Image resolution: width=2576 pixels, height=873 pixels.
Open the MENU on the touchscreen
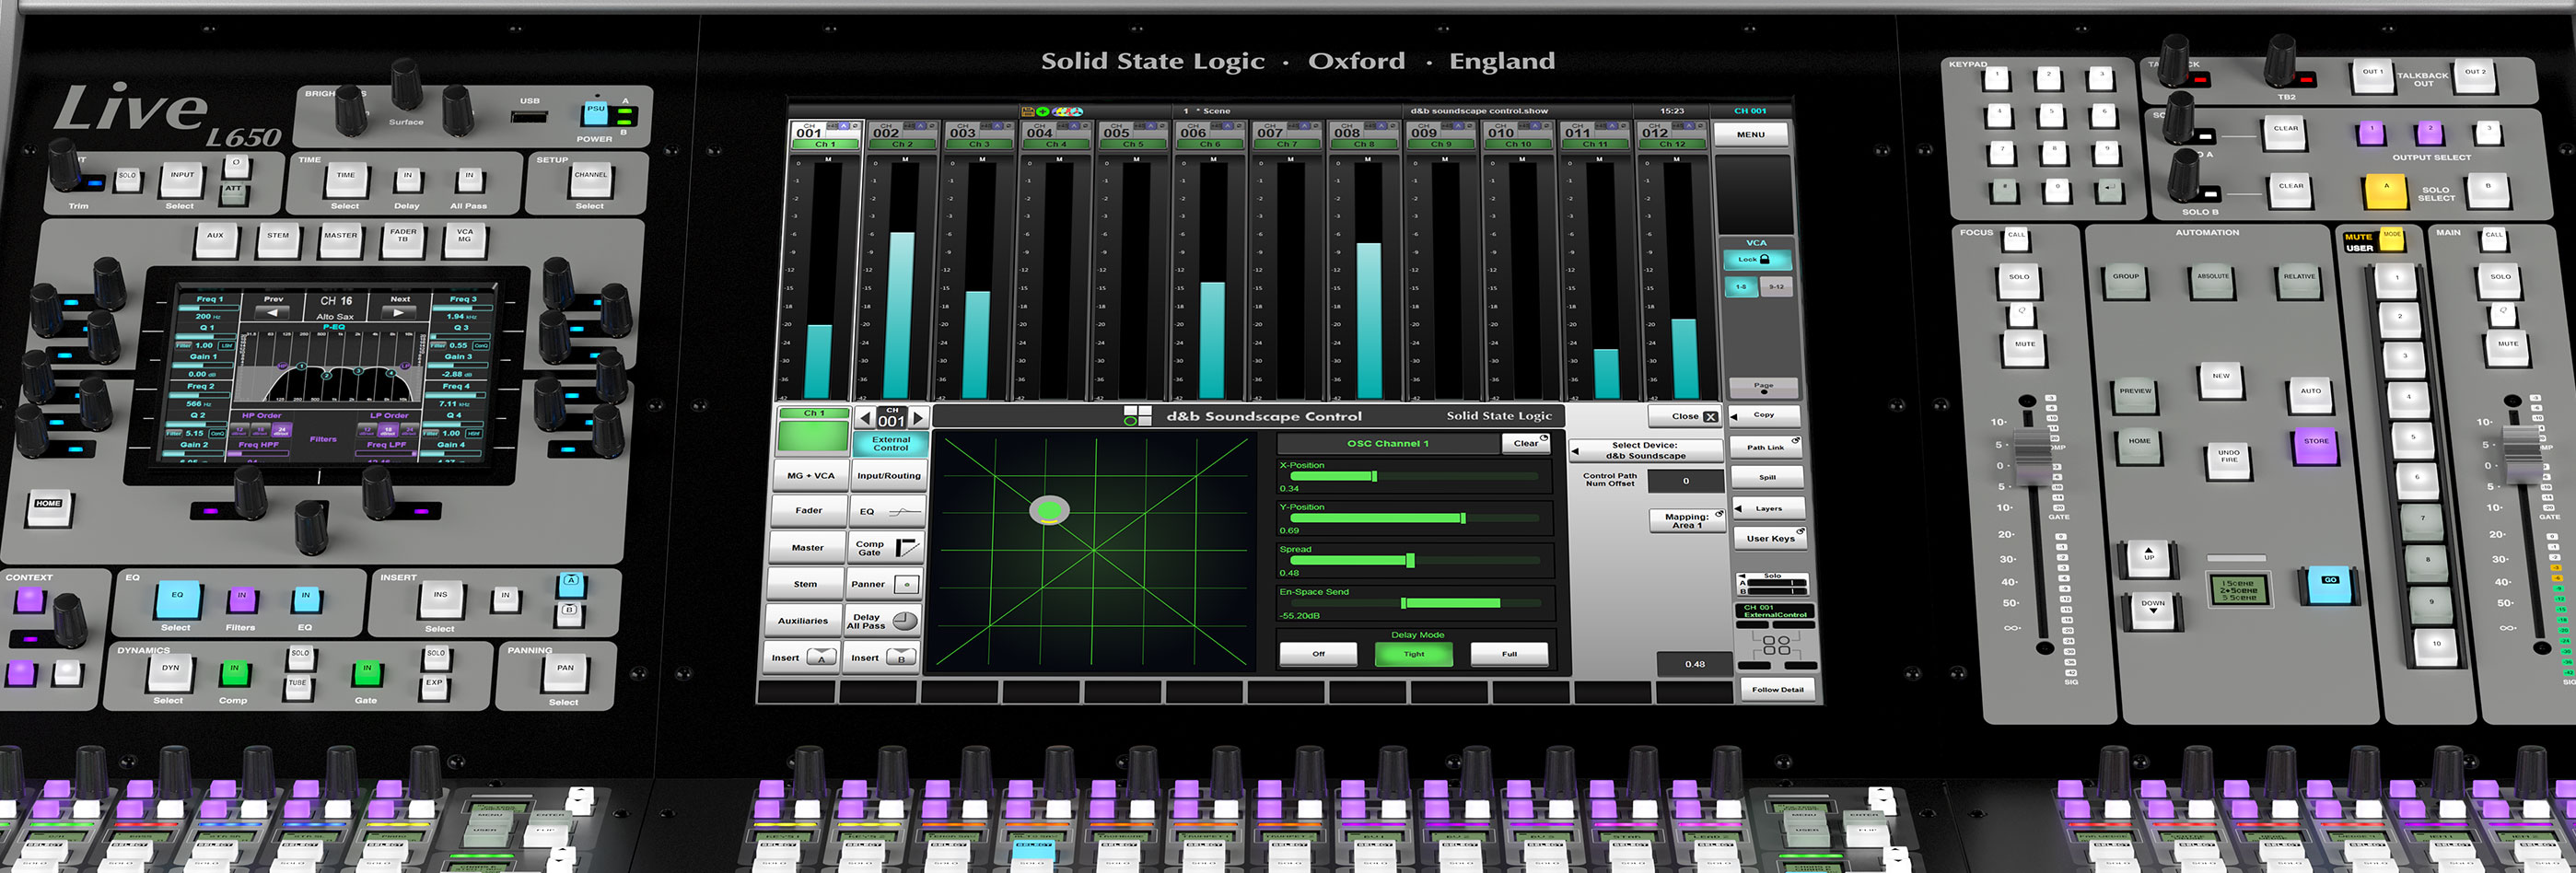1750,134
